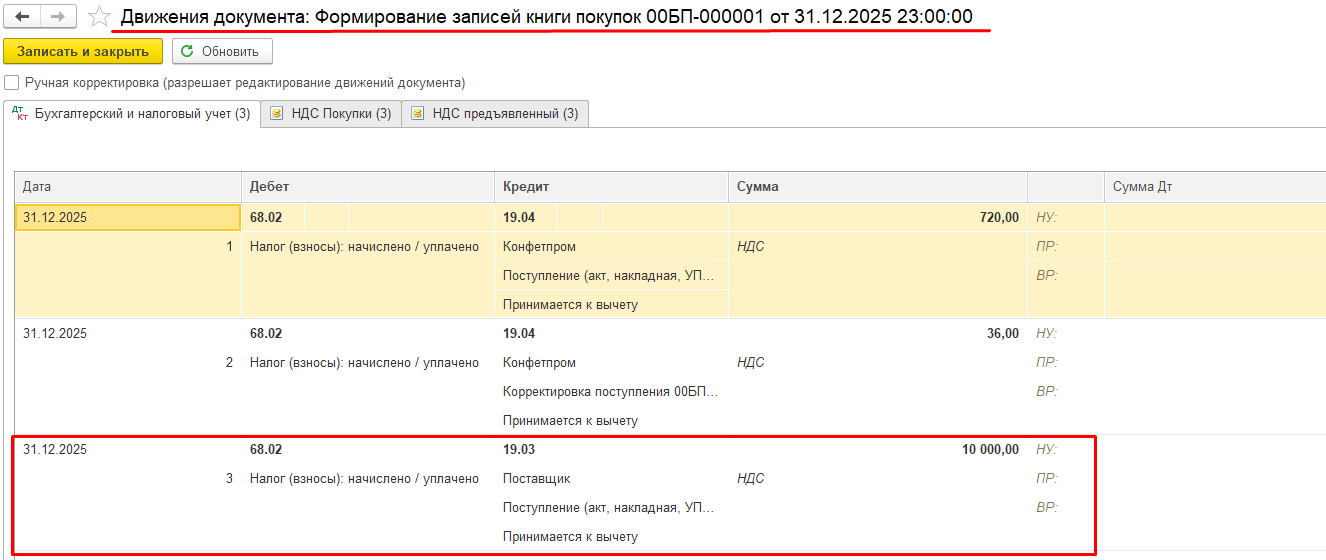The image size is (1326, 560).
Task: Go back with the left arrow button
Action: [x=23, y=17]
